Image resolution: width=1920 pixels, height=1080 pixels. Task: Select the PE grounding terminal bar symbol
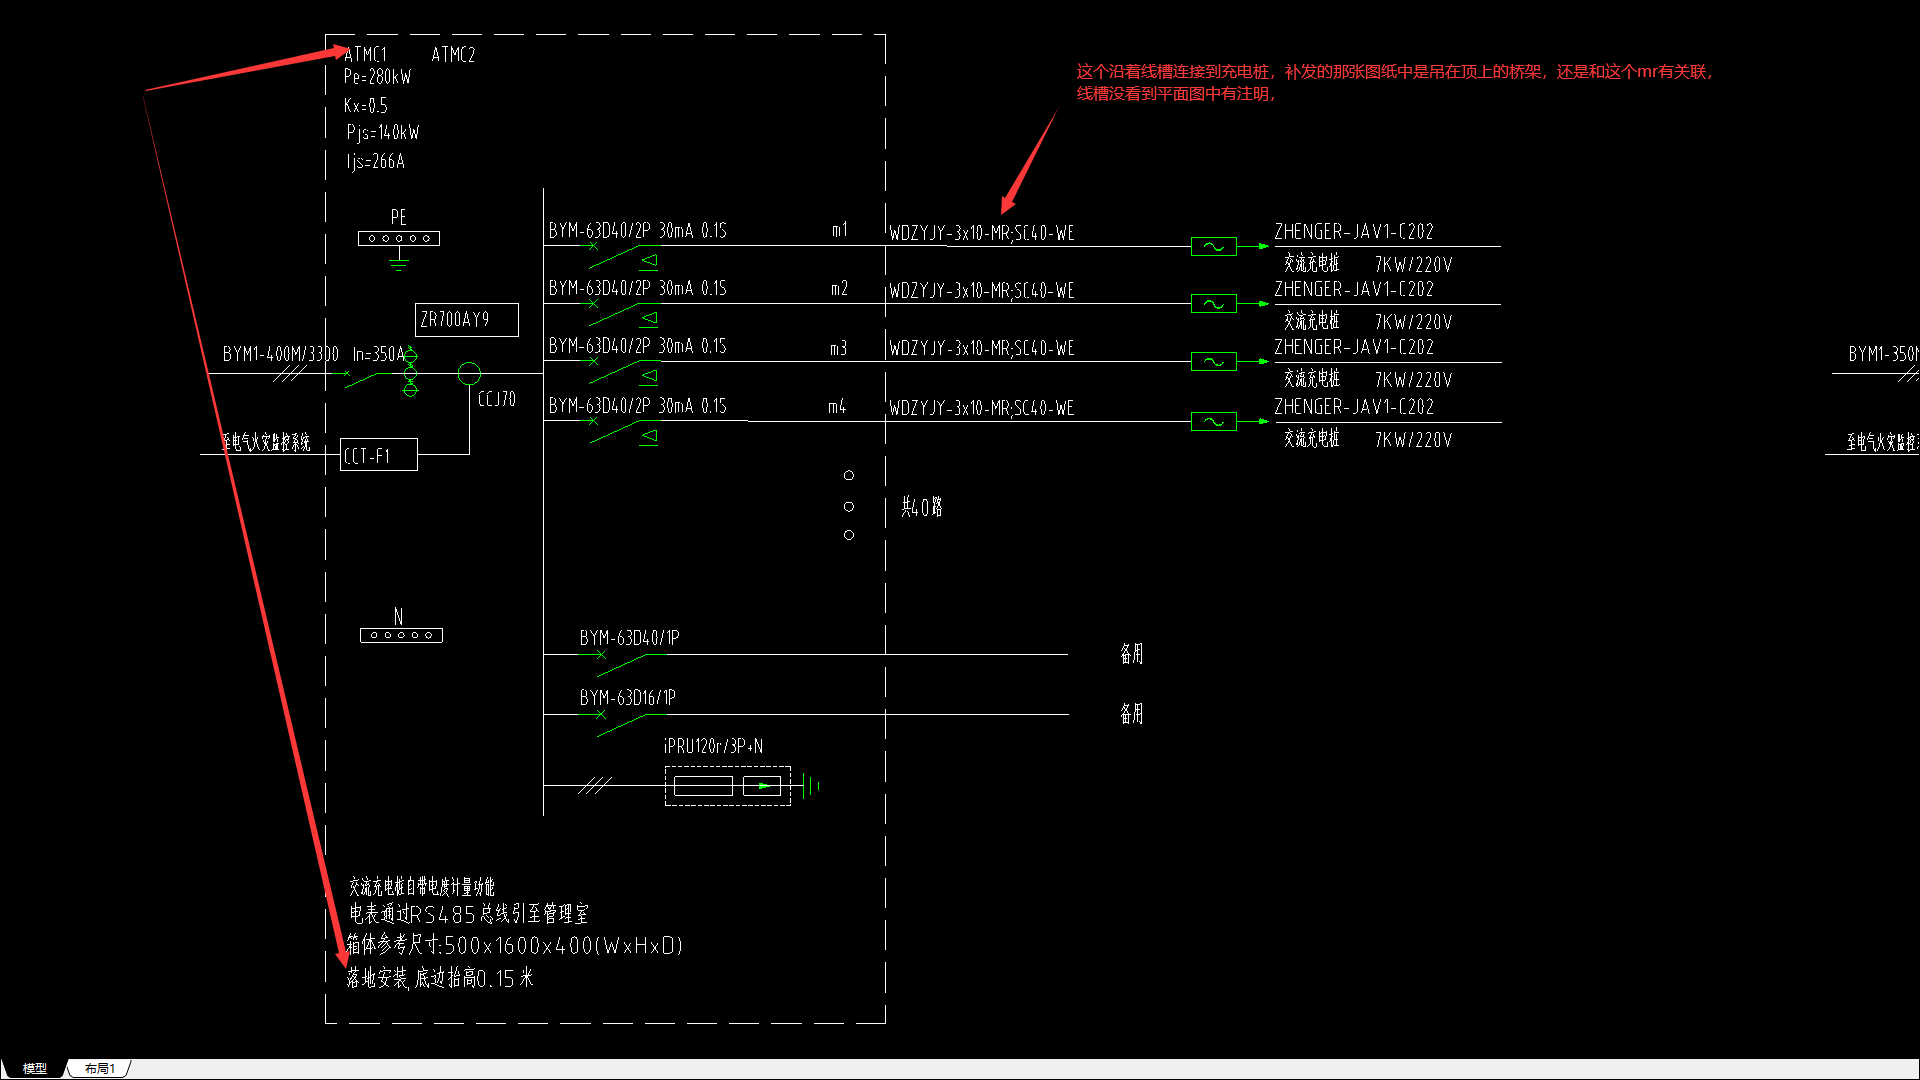coord(399,238)
